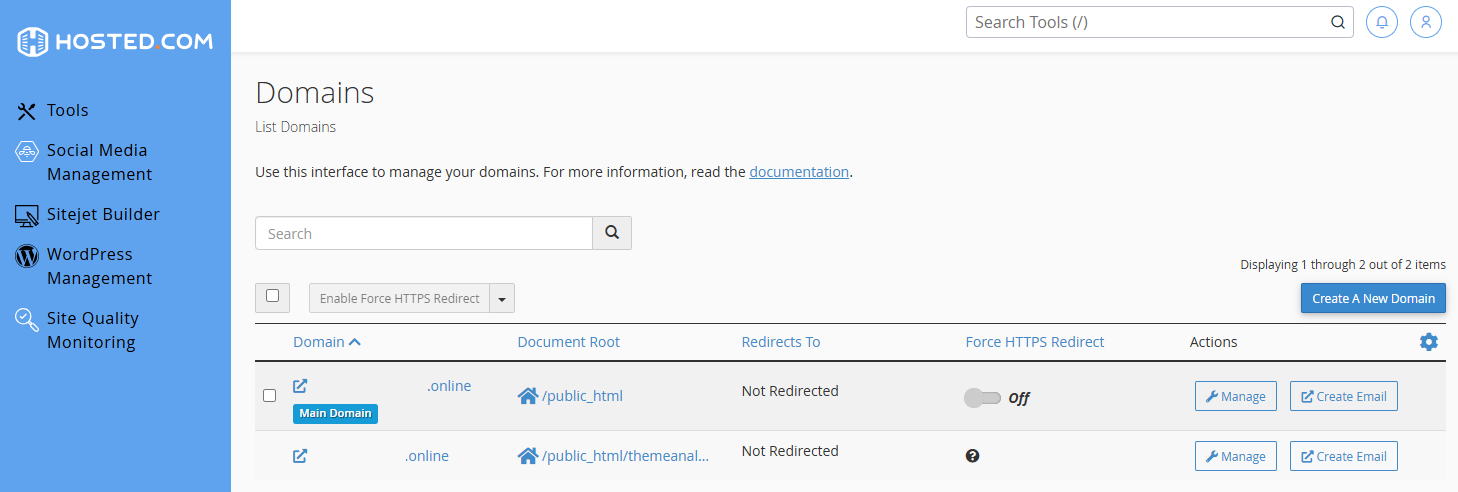The image size is (1458, 492).
Task: Click Create Email for second domain
Action: (1343, 456)
